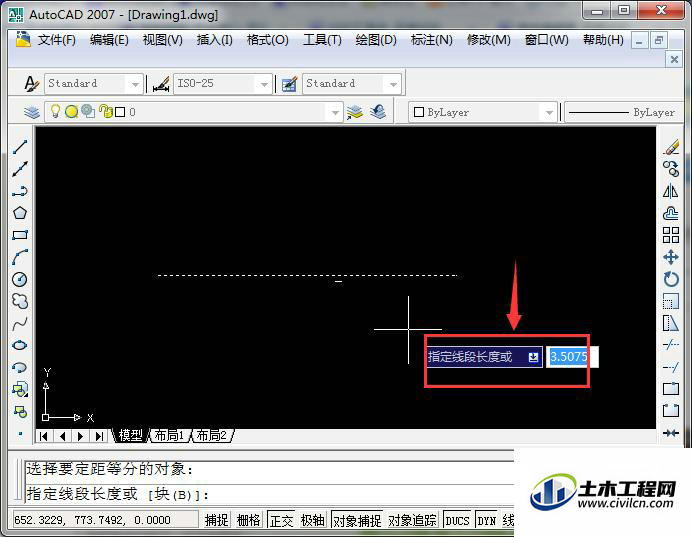Click the Array tool
The height and width of the screenshot is (537, 692).
[x=671, y=235]
